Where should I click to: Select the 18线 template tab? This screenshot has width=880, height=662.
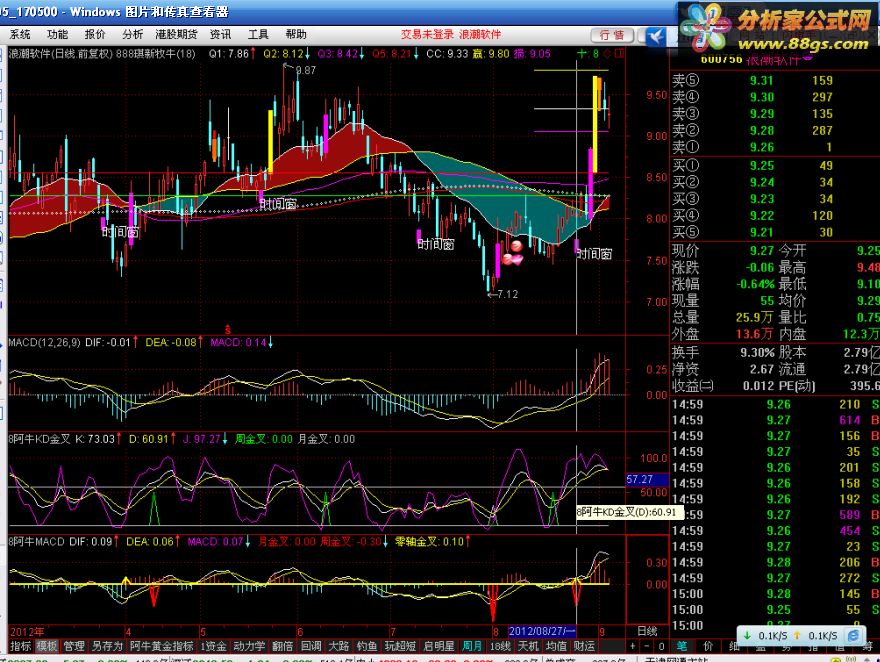click(x=500, y=646)
